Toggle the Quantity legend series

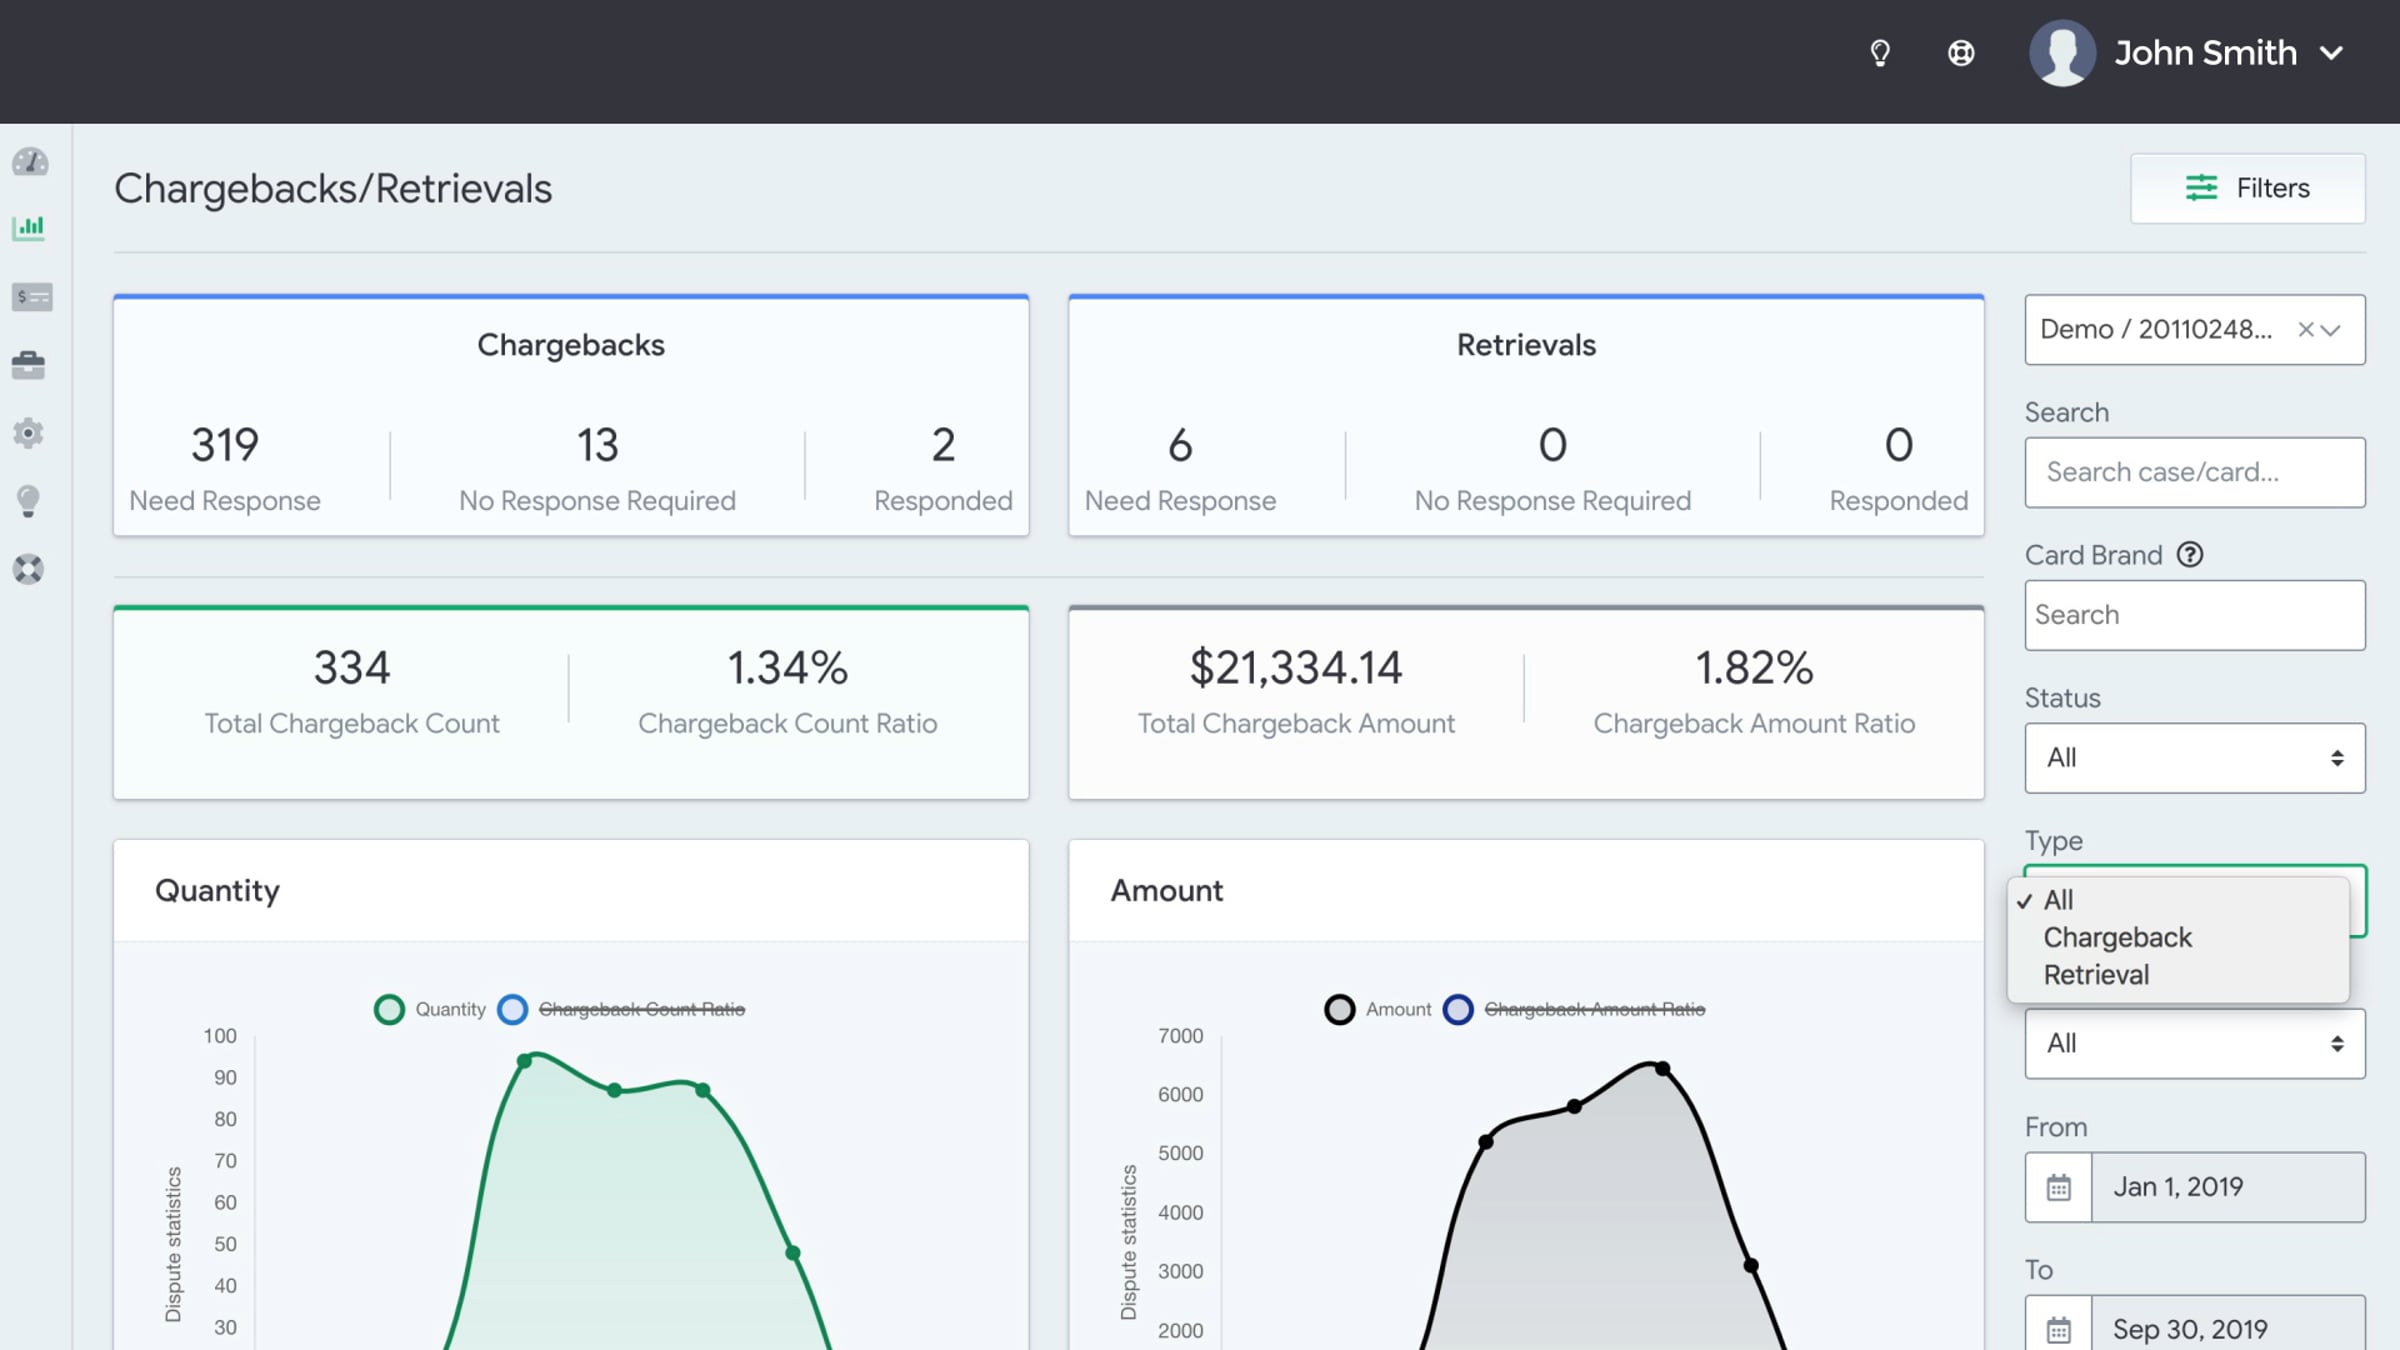click(x=430, y=1009)
